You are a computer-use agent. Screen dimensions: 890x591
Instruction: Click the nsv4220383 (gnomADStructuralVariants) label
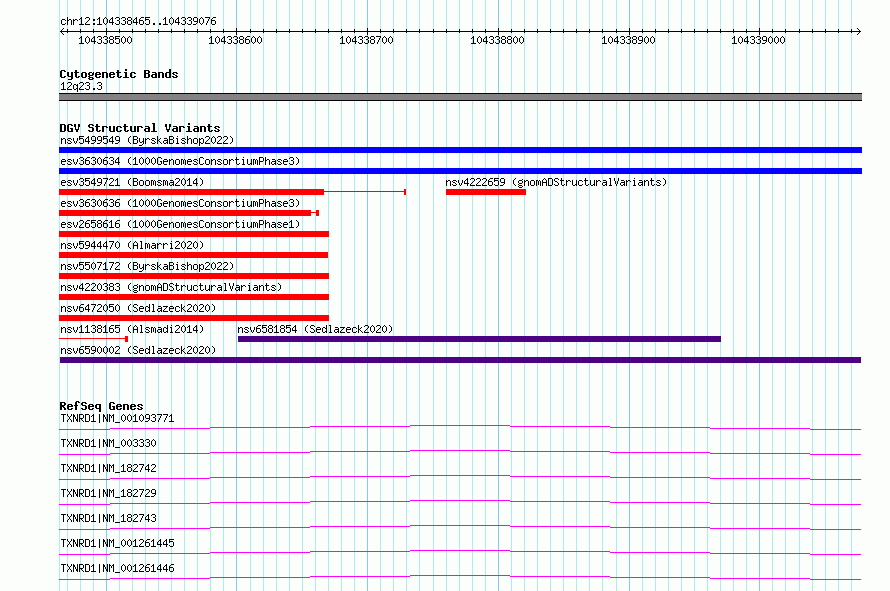(x=171, y=287)
